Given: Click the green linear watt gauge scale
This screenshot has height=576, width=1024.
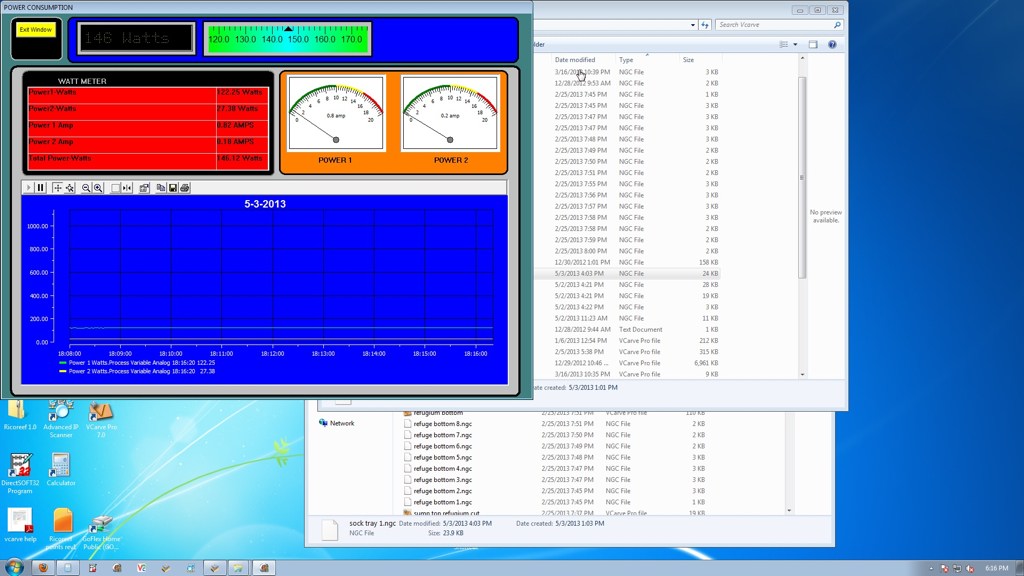Looking at the screenshot, I should (x=287, y=39).
